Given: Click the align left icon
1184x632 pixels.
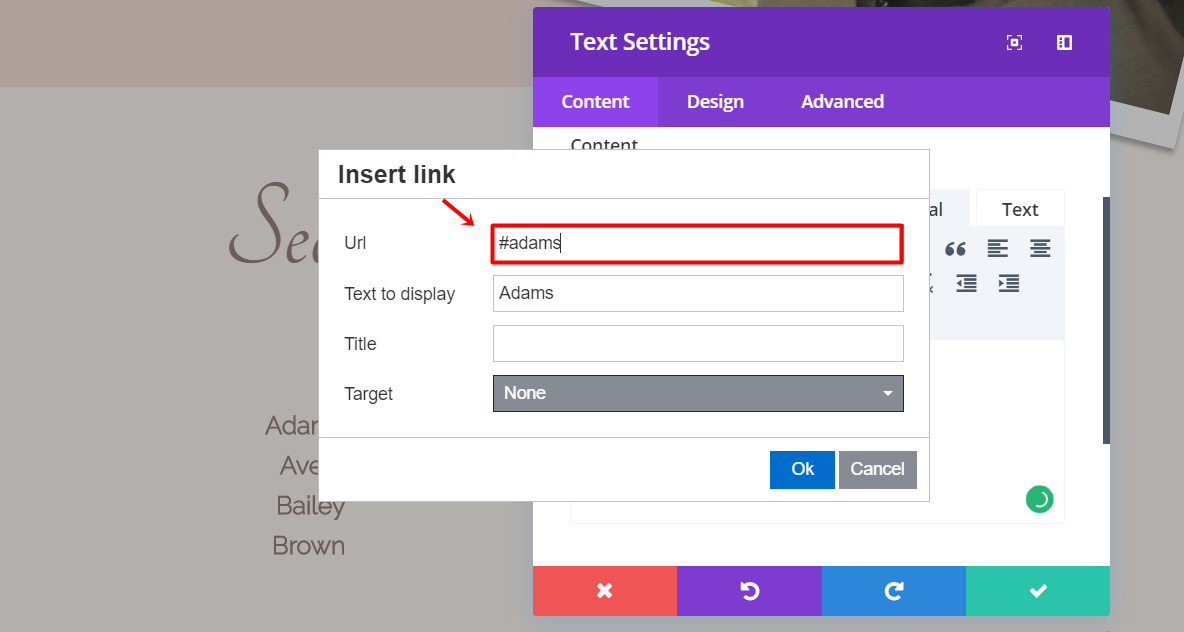Looking at the screenshot, I should click(998, 249).
